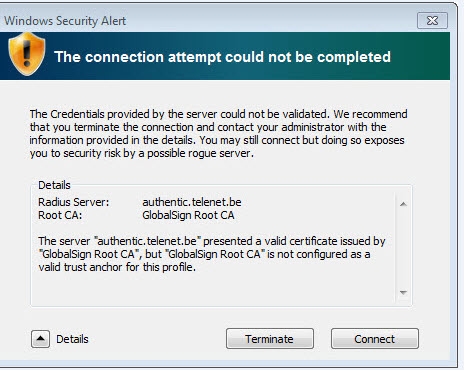
Task: Click the Windows Security Alert title text
Action: point(65,21)
